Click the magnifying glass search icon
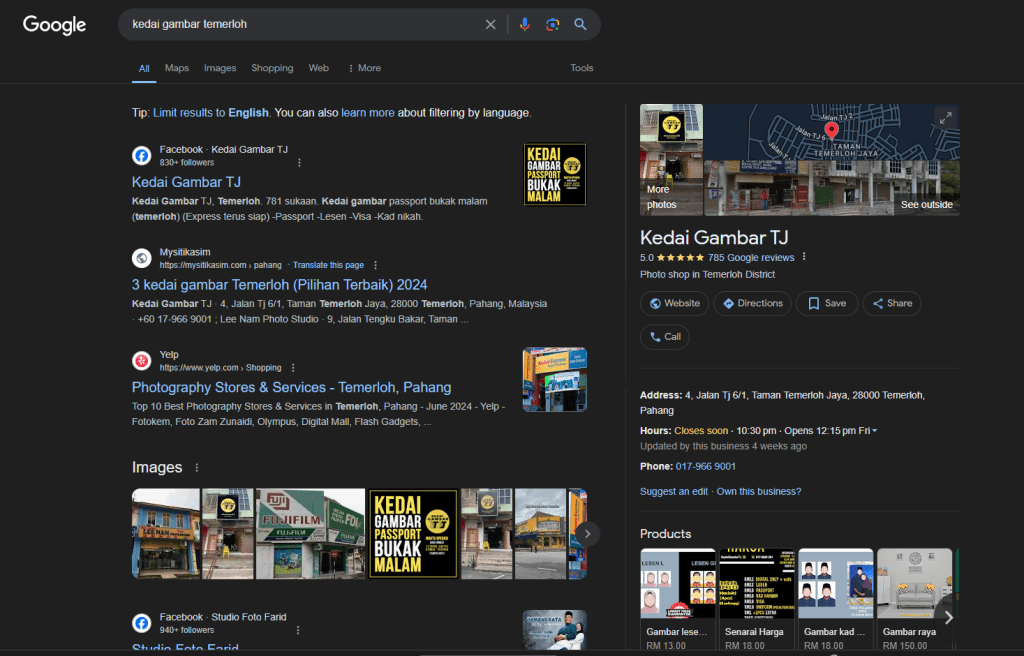Image resolution: width=1024 pixels, height=656 pixels. click(x=580, y=24)
